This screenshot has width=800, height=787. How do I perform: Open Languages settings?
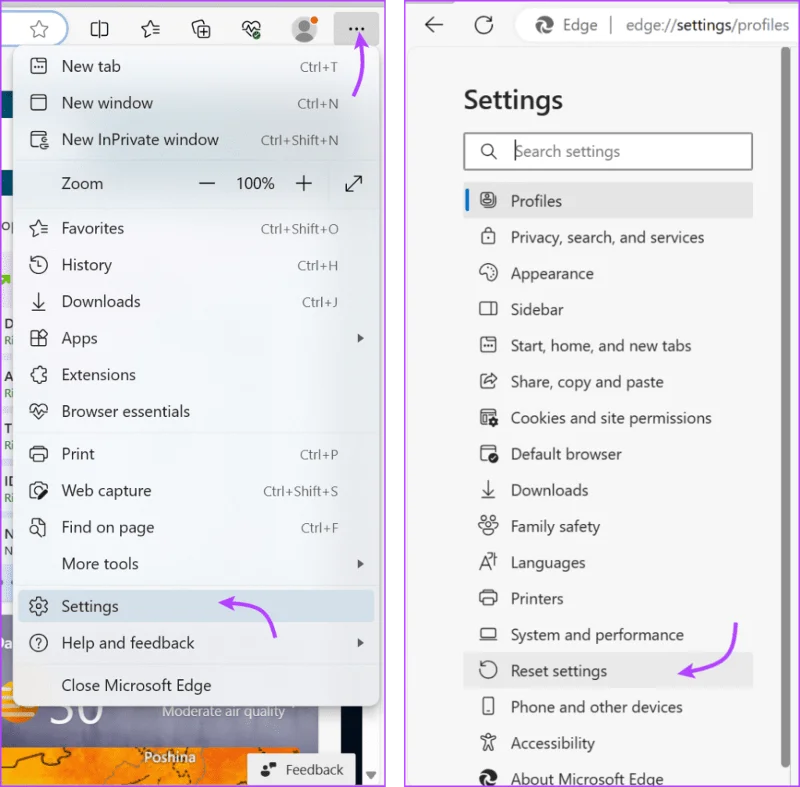pos(608,563)
